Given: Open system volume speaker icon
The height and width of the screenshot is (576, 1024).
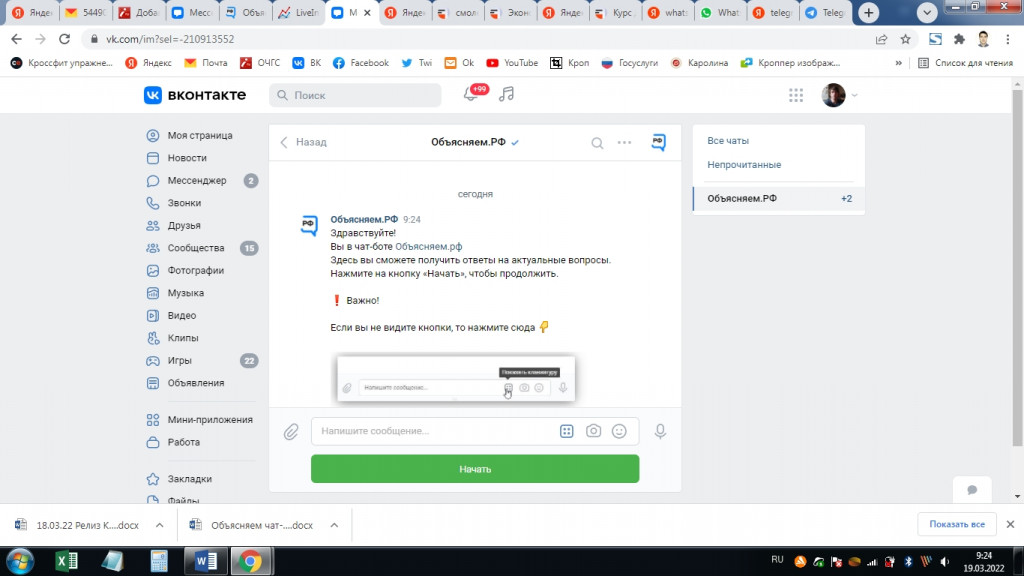Looking at the screenshot, I should click(x=944, y=561).
